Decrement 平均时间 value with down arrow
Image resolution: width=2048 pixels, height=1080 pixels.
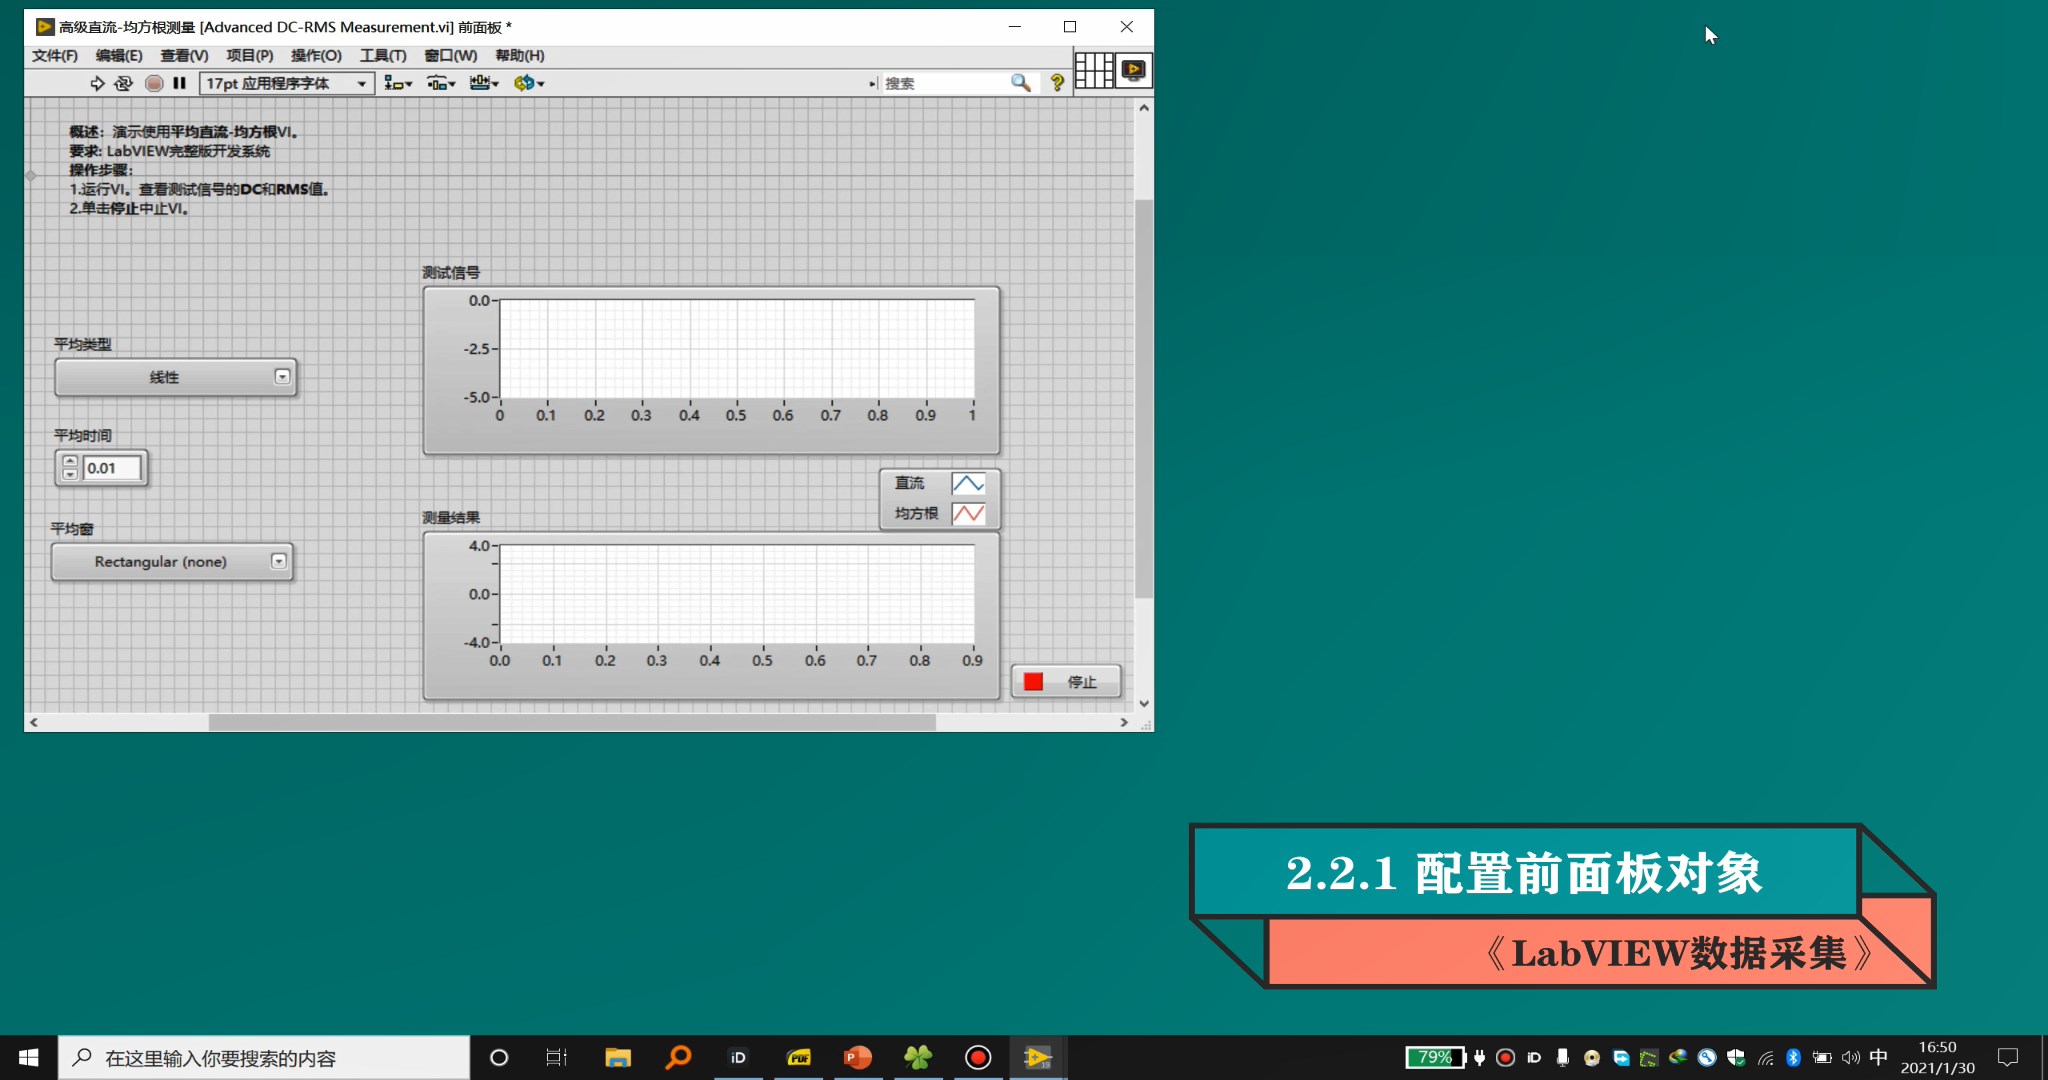[x=70, y=474]
